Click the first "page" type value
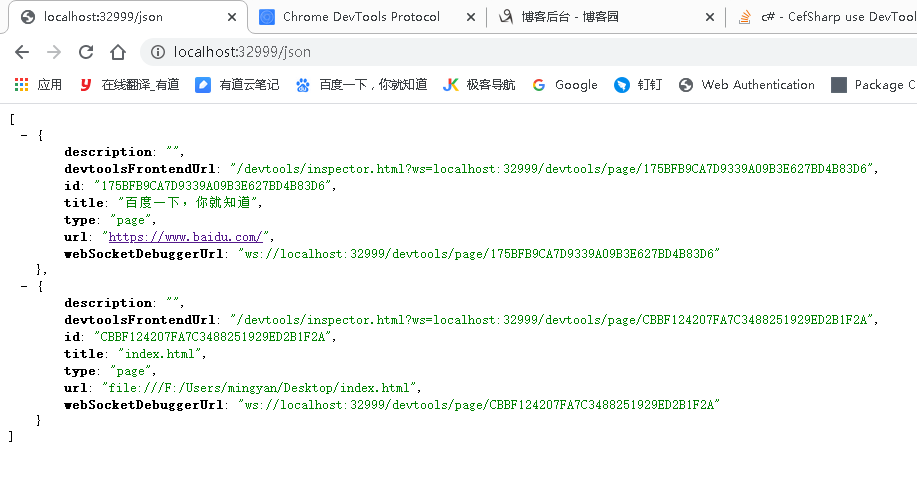This screenshot has height=485, width=917. coord(131,221)
